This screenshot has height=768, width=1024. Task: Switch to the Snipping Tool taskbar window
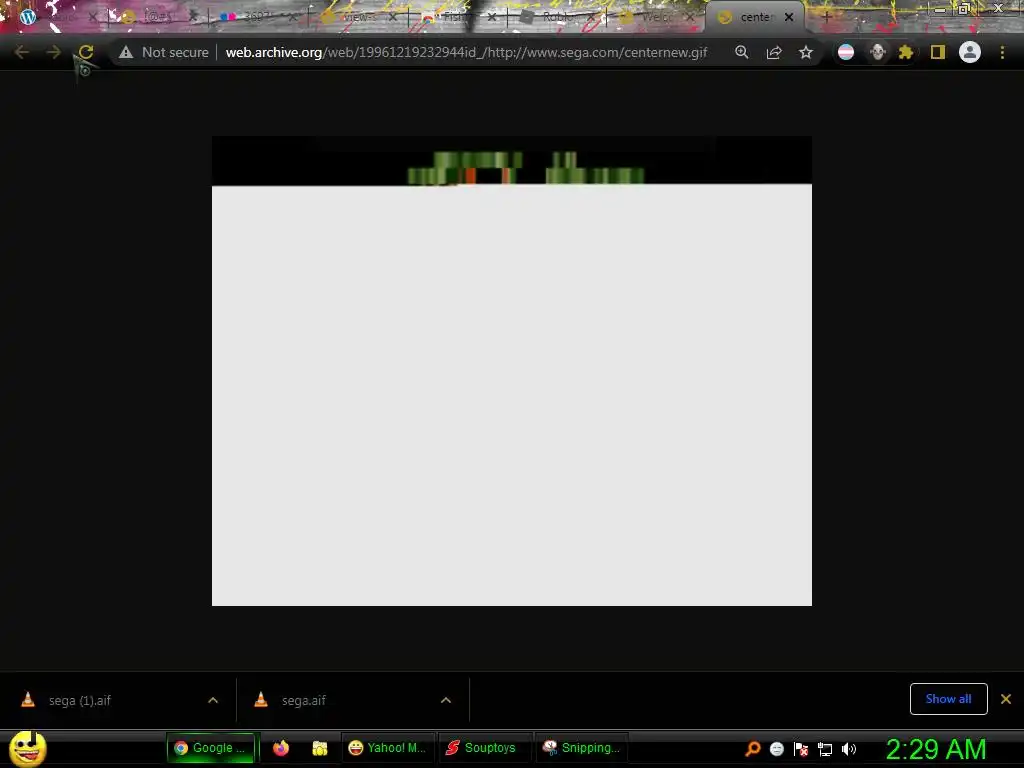[581, 748]
